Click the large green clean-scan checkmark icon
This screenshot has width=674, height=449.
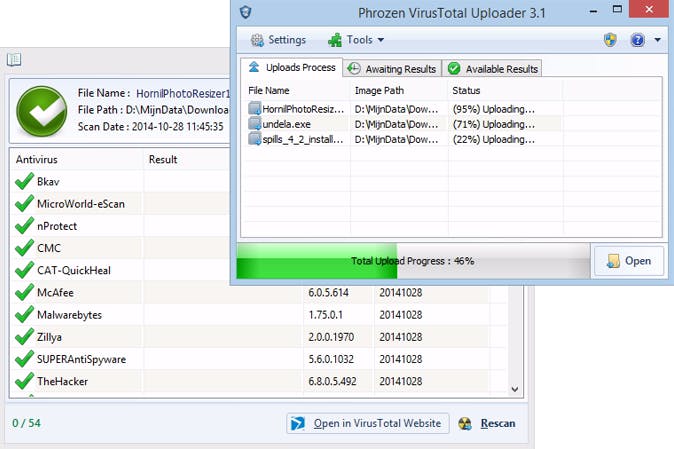[x=42, y=111]
